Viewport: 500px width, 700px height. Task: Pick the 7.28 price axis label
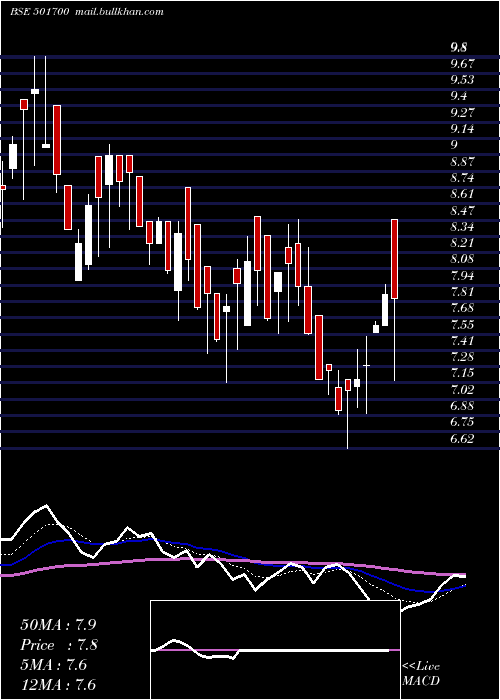462,357
